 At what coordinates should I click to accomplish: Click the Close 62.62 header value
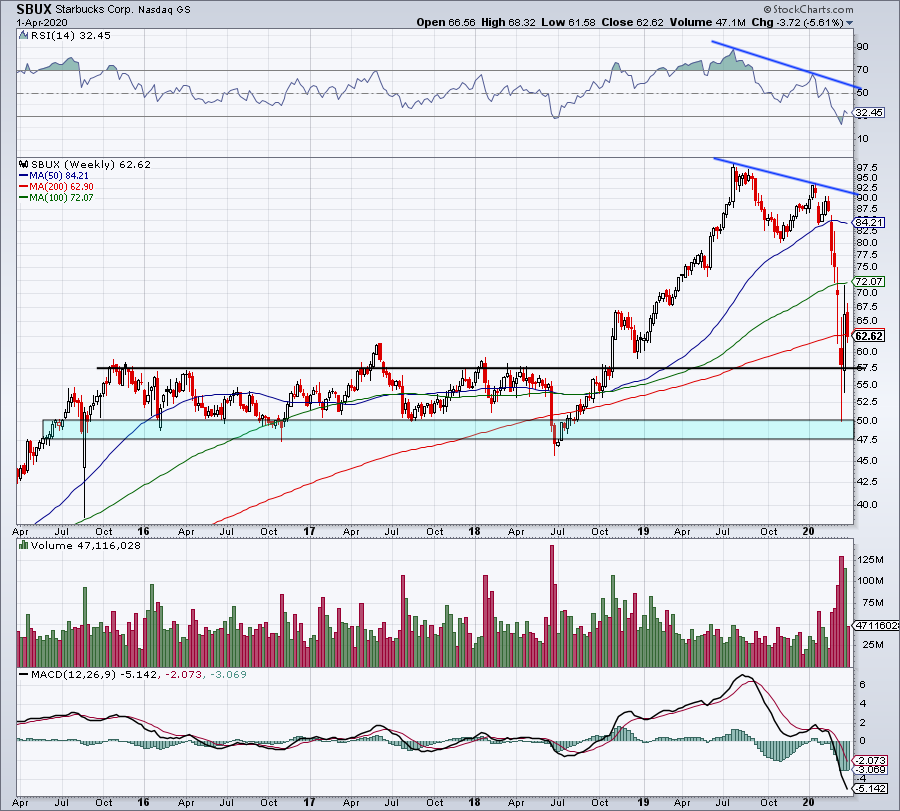coord(632,23)
